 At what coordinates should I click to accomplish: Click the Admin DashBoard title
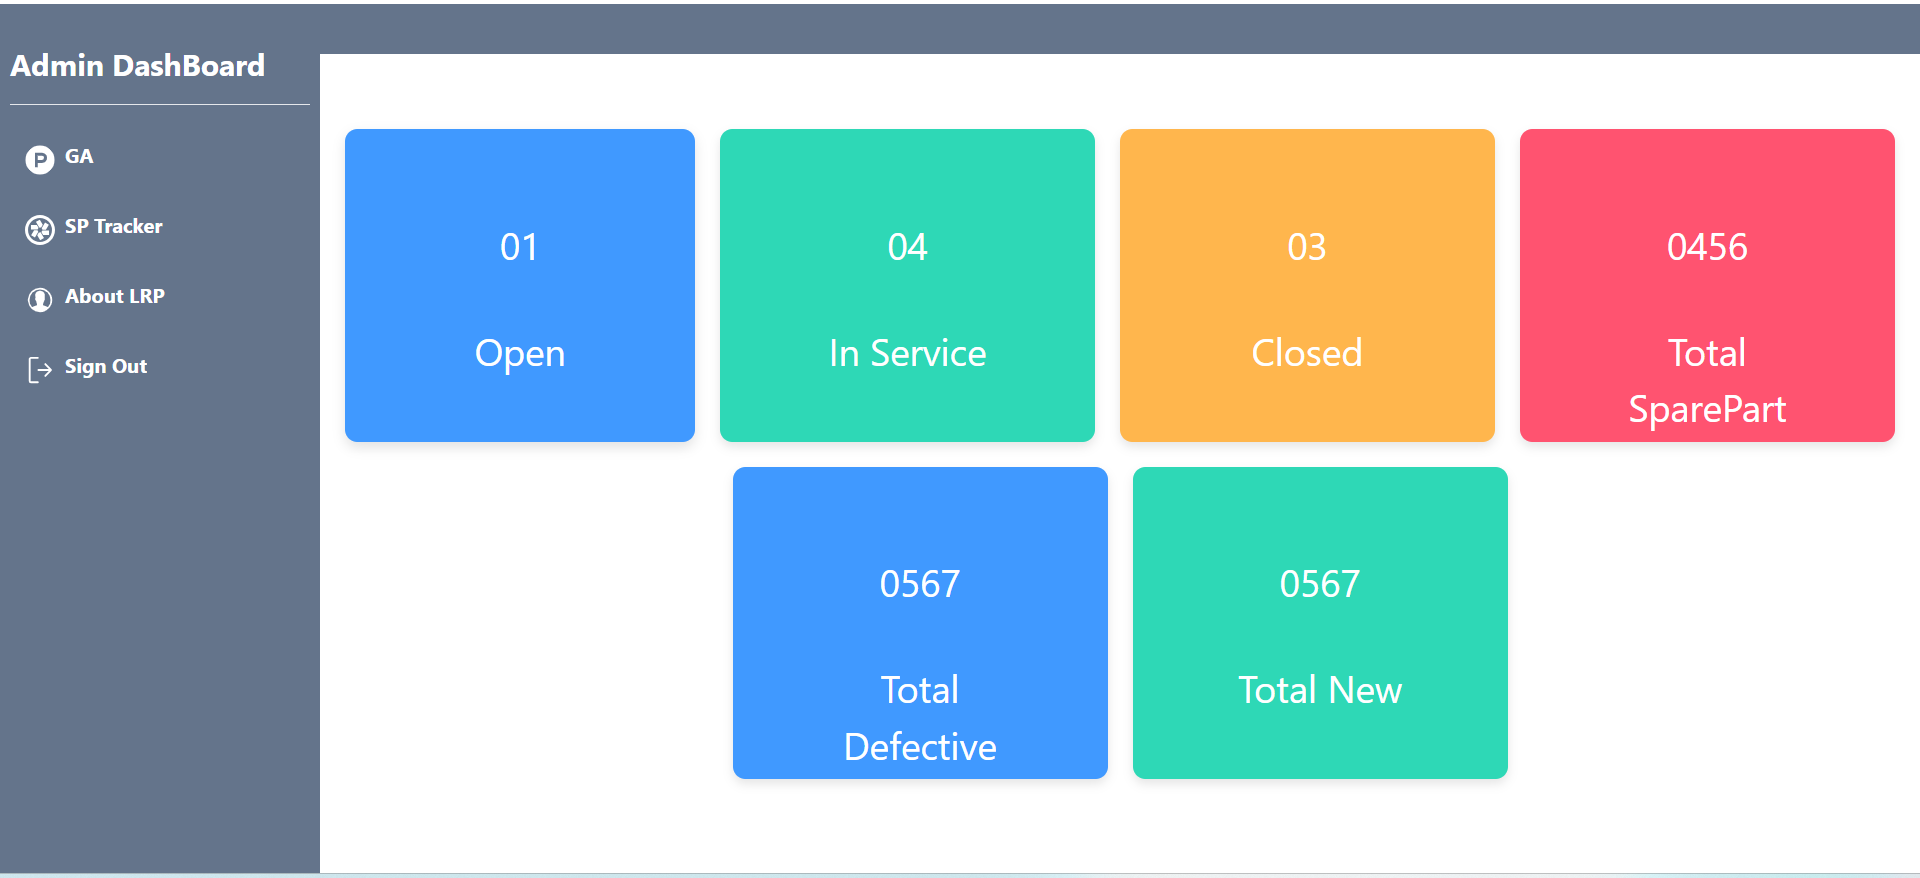(138, 66)
